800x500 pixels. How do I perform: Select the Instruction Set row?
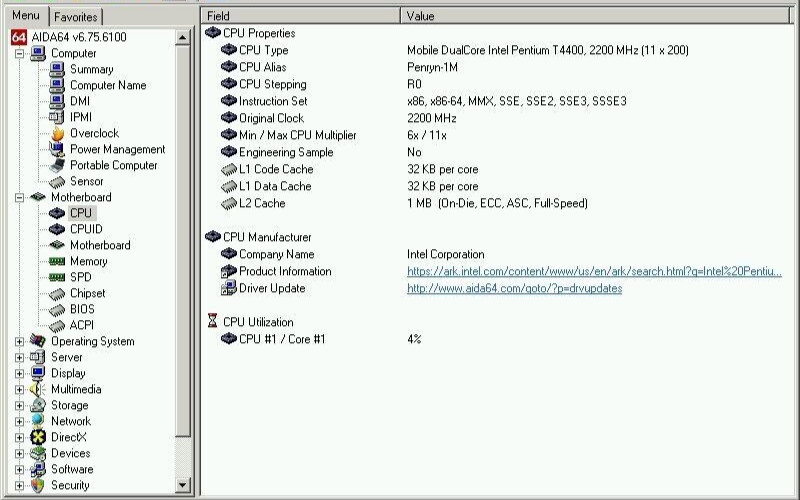point(495,101)
